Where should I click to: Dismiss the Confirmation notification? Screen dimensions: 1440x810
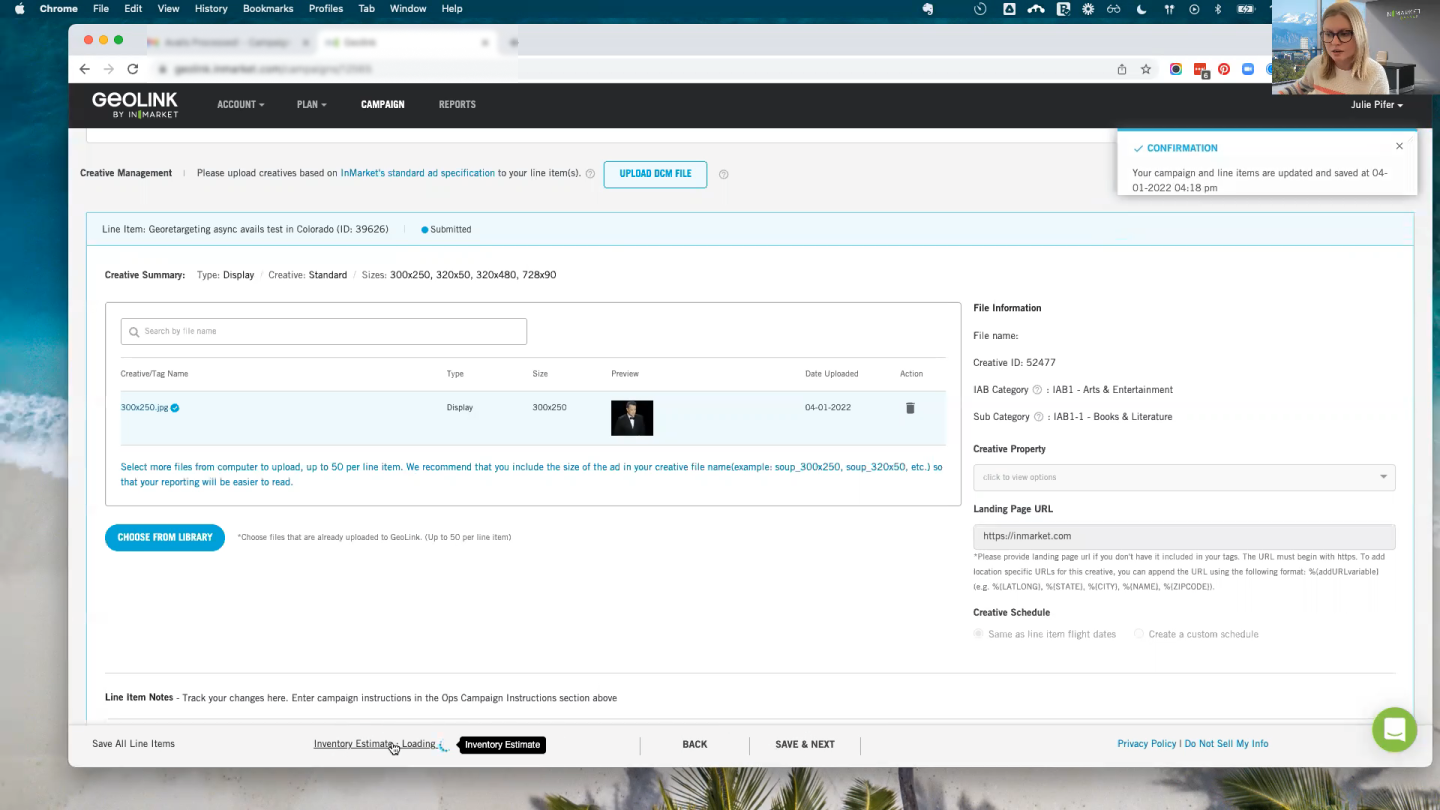point(1399,146)
